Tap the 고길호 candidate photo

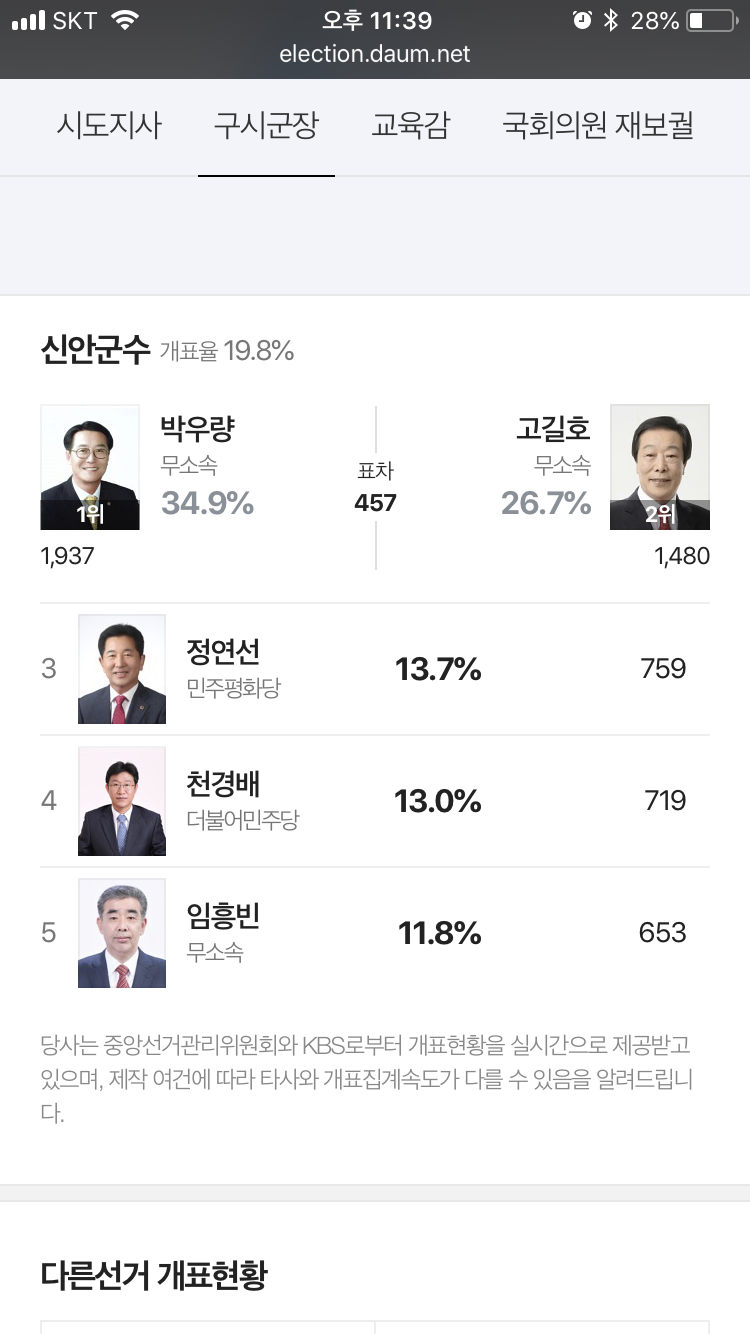pyautogui.click(x=660, y=467)
